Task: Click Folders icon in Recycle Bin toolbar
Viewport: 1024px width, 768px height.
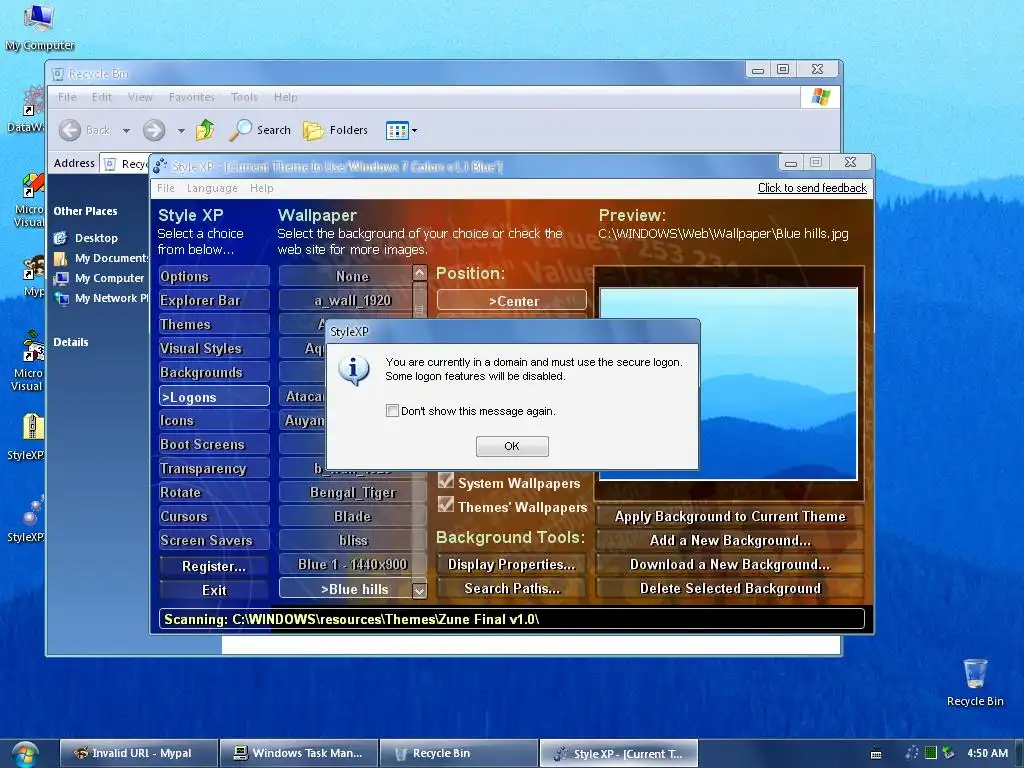Action: (313, 130)
